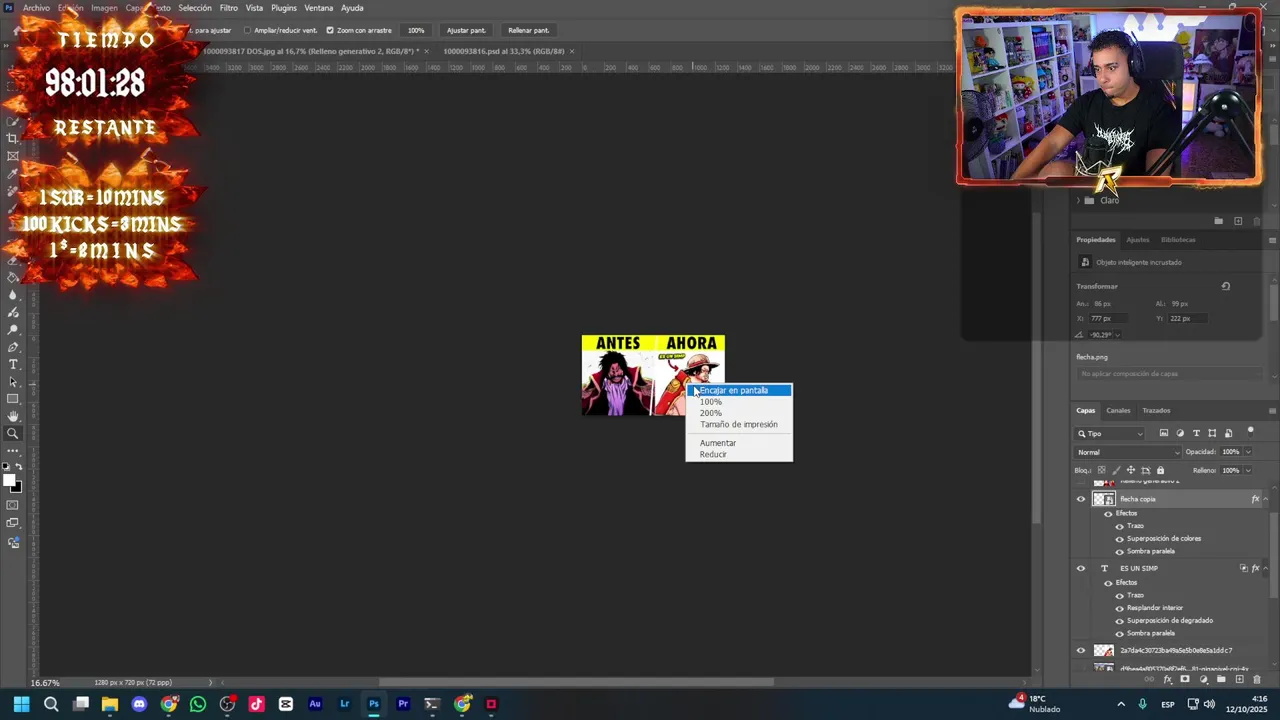The image size is (1280, 720).
Task: Delete layer trash icon
Action: point(1257,679)
